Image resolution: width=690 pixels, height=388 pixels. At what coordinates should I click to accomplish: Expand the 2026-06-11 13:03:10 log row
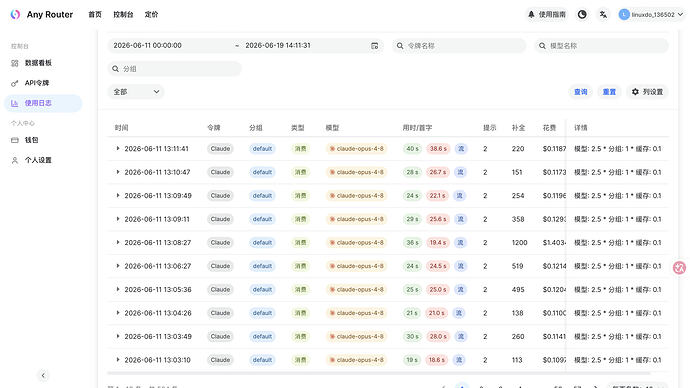(x=118, y=360)
